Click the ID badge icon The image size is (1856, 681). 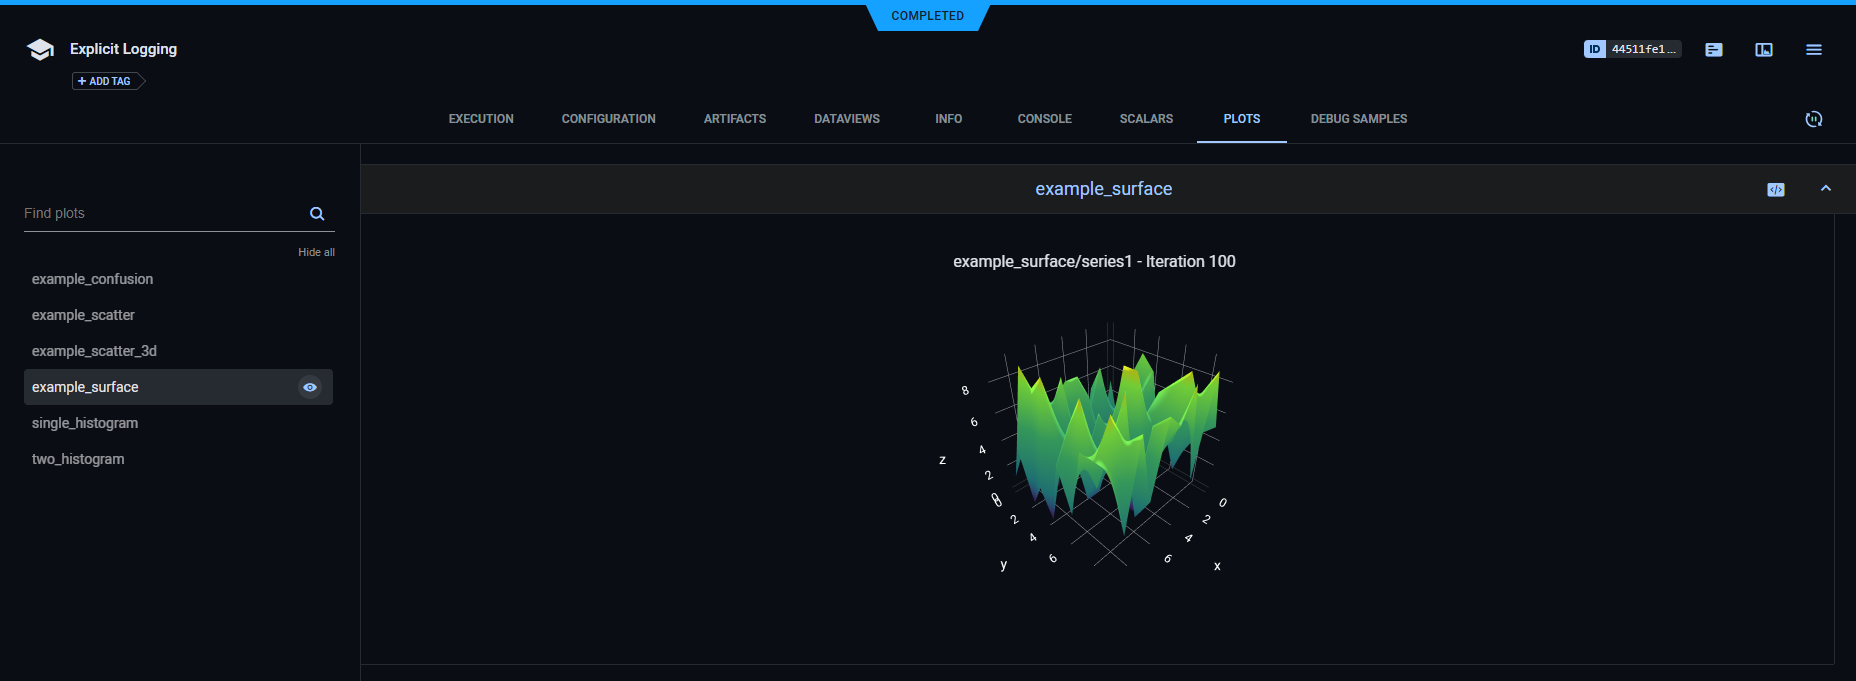coord(1594,49)
